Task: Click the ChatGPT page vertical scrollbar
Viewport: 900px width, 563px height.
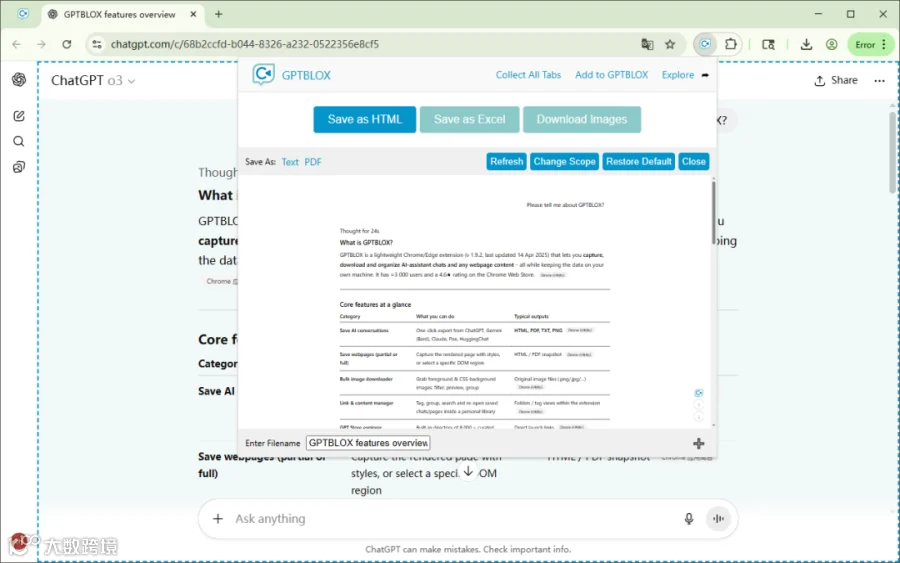Action: [893, 152]
